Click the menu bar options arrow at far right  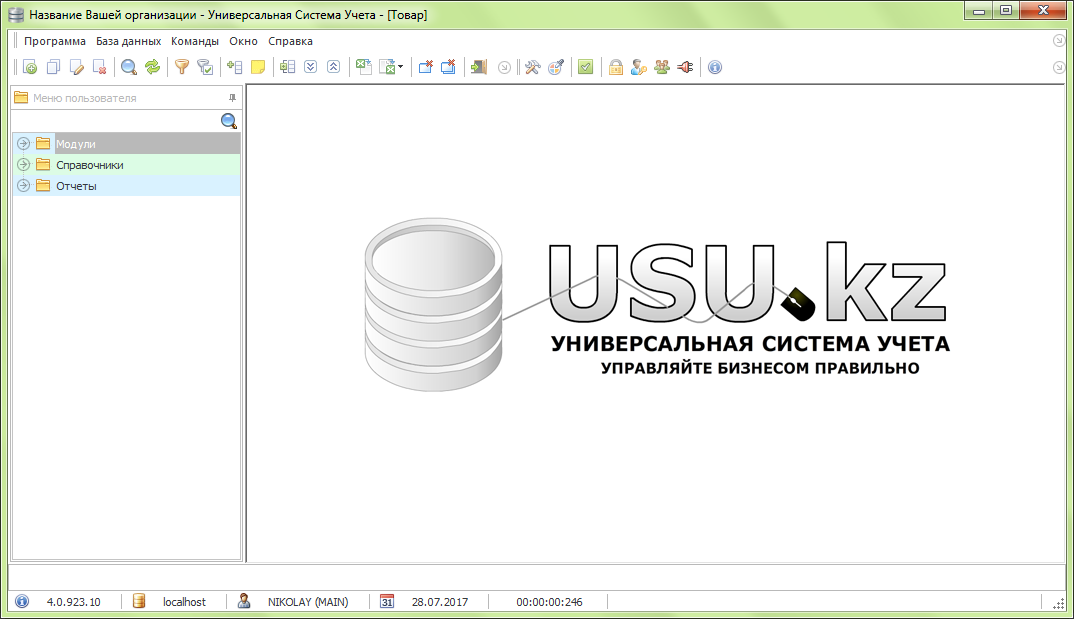[x=1058, y=41]
